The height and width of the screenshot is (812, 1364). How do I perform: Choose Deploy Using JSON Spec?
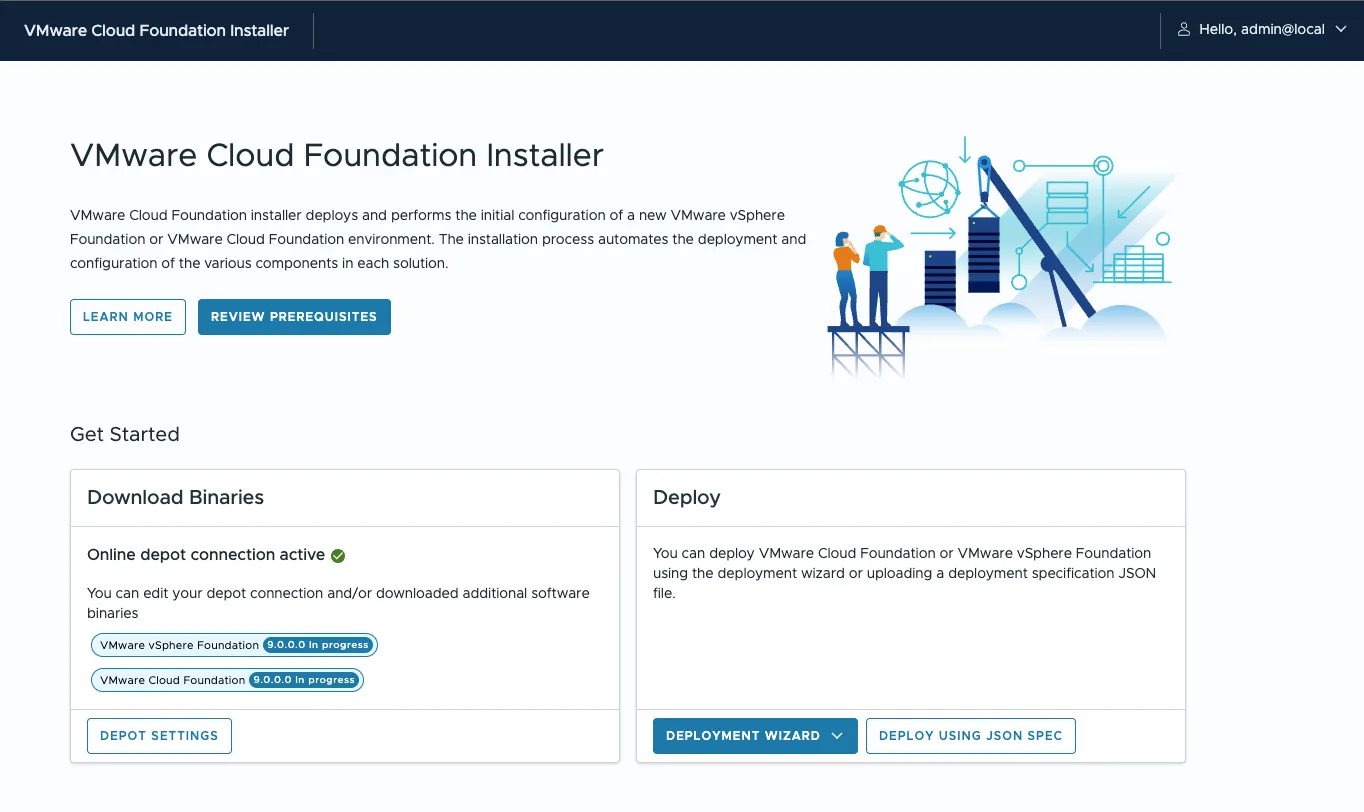(x=971, y=736)
